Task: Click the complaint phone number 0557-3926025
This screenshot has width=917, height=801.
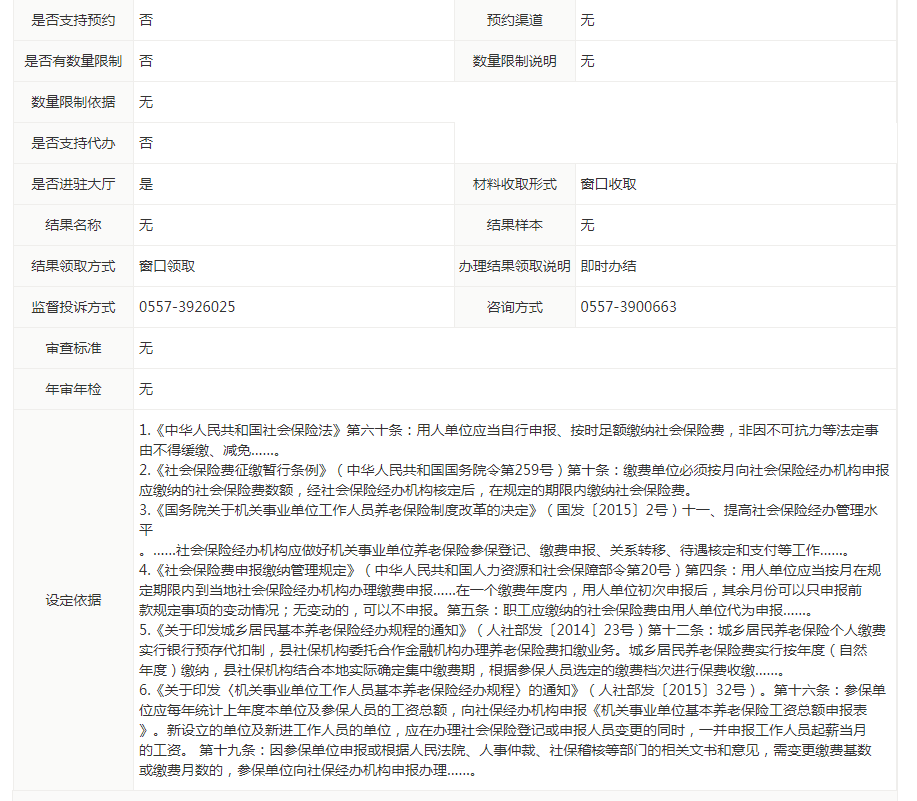Action: coord(187,307)
